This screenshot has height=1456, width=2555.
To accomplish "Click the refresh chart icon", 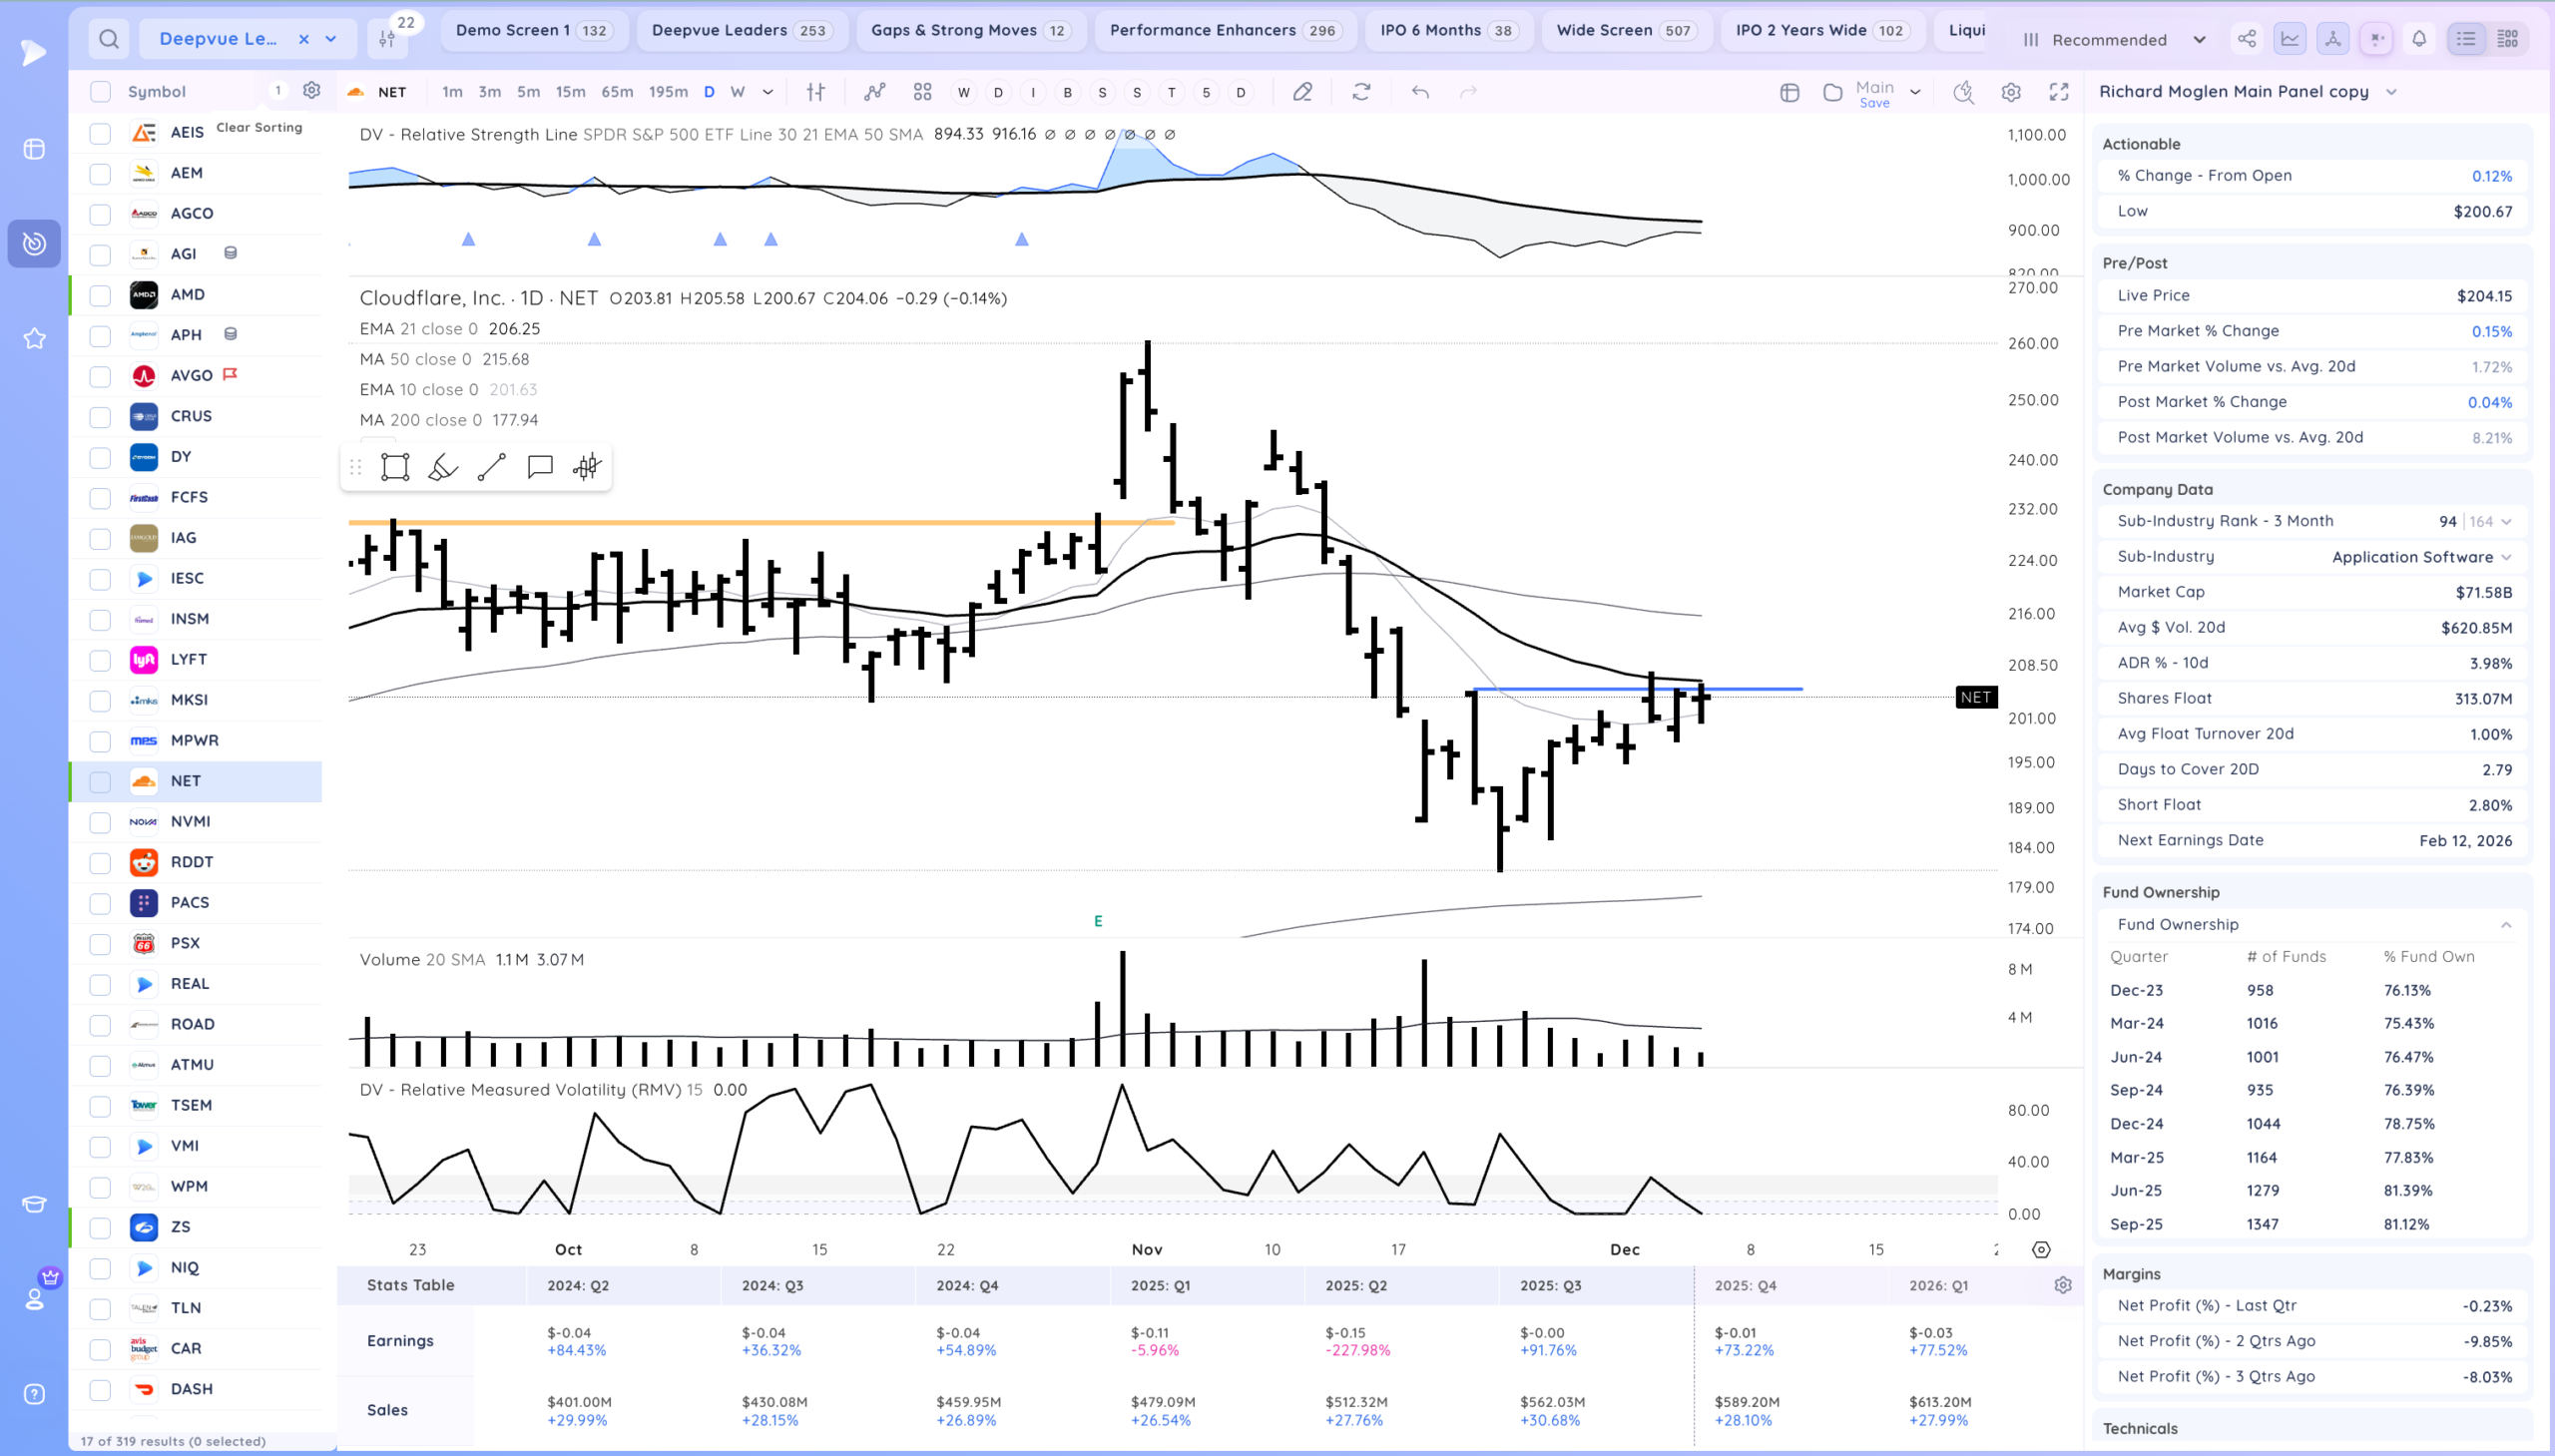I will pyautogui.click(x=1361, y=92).
